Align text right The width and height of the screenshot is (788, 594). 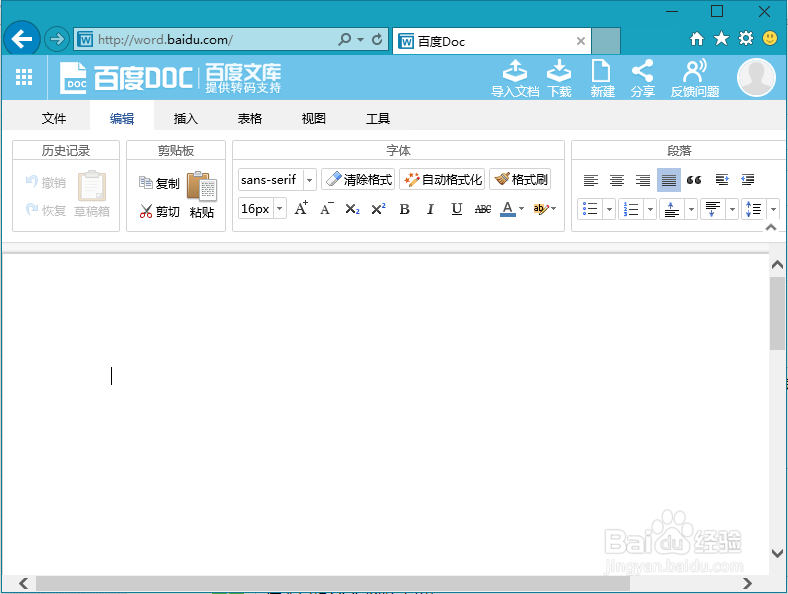click(x=643, y=180)
